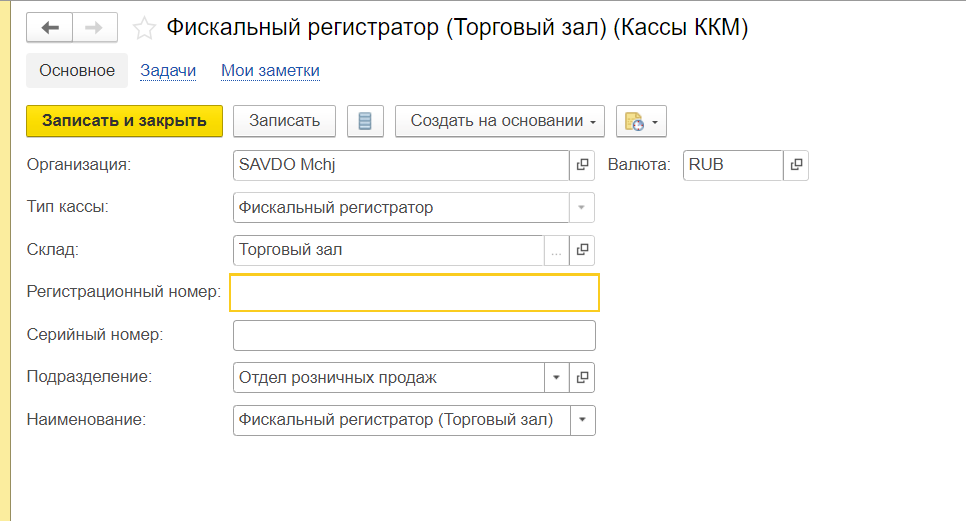The width and height of the screenshot is (966, 521).
Task: Open the Подразделение record icon
Action: [582, 378]
